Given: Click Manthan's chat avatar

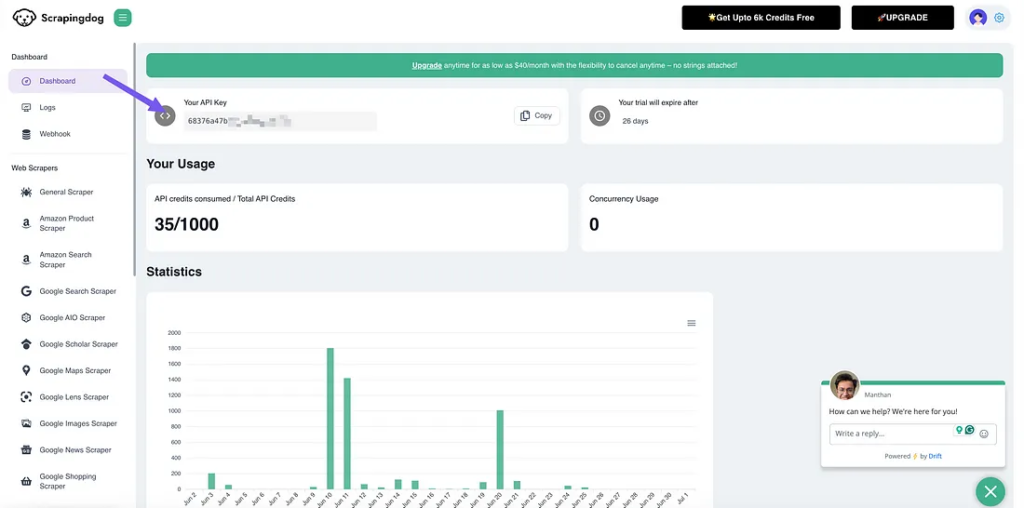Looking at the screenshot, I should [x=844, y=385].
